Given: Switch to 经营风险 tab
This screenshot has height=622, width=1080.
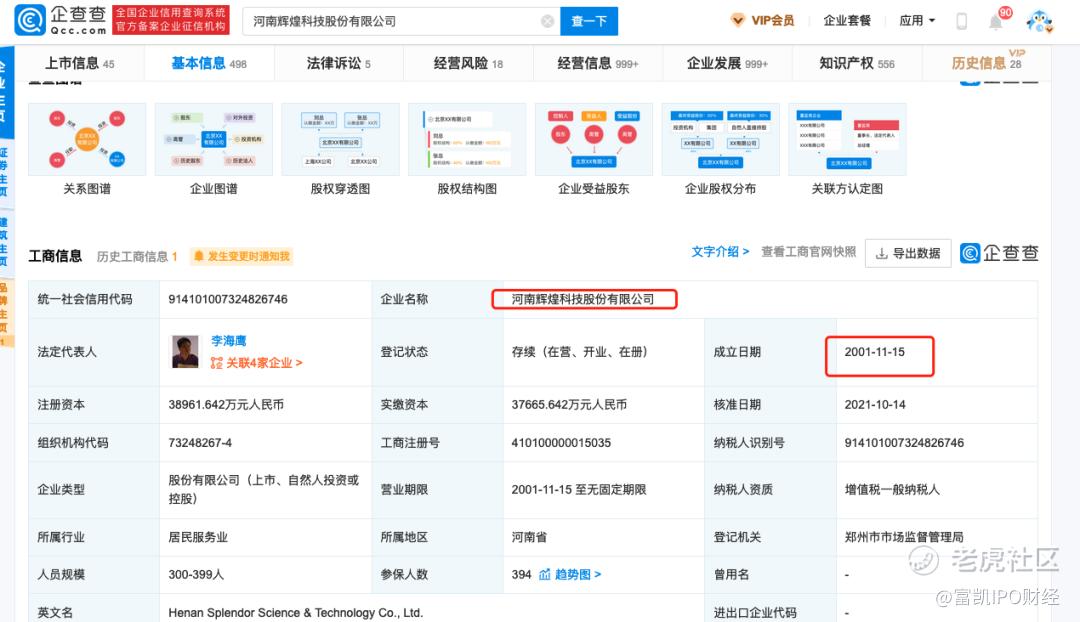Looking at the screenshot, I should [468, 63].
